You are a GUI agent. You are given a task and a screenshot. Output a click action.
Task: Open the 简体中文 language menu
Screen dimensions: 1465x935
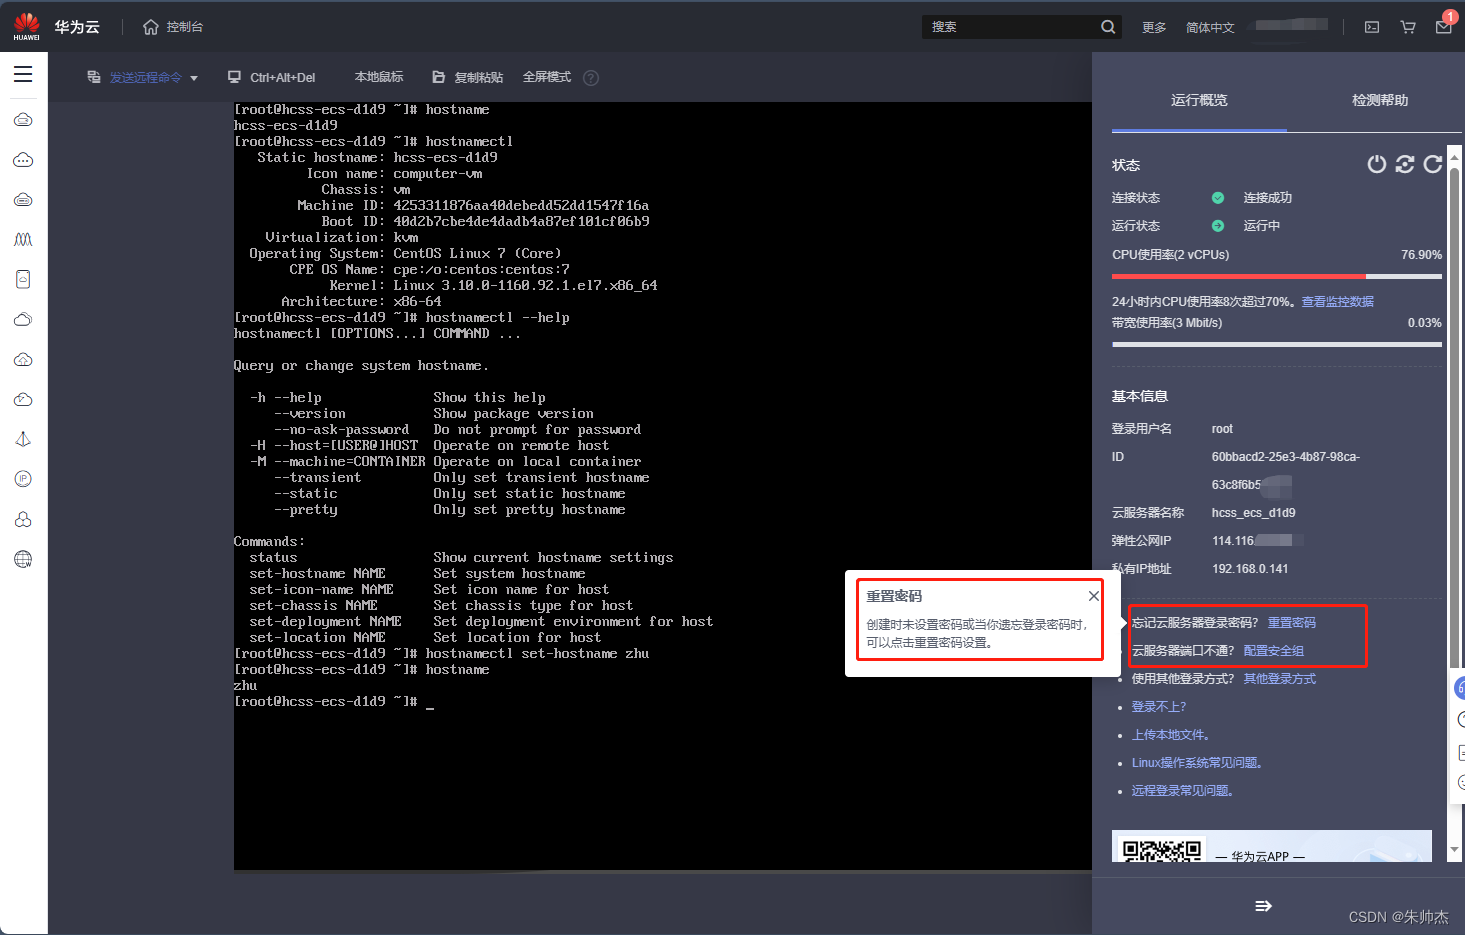pyautogui.click(x=1210, y=28)
